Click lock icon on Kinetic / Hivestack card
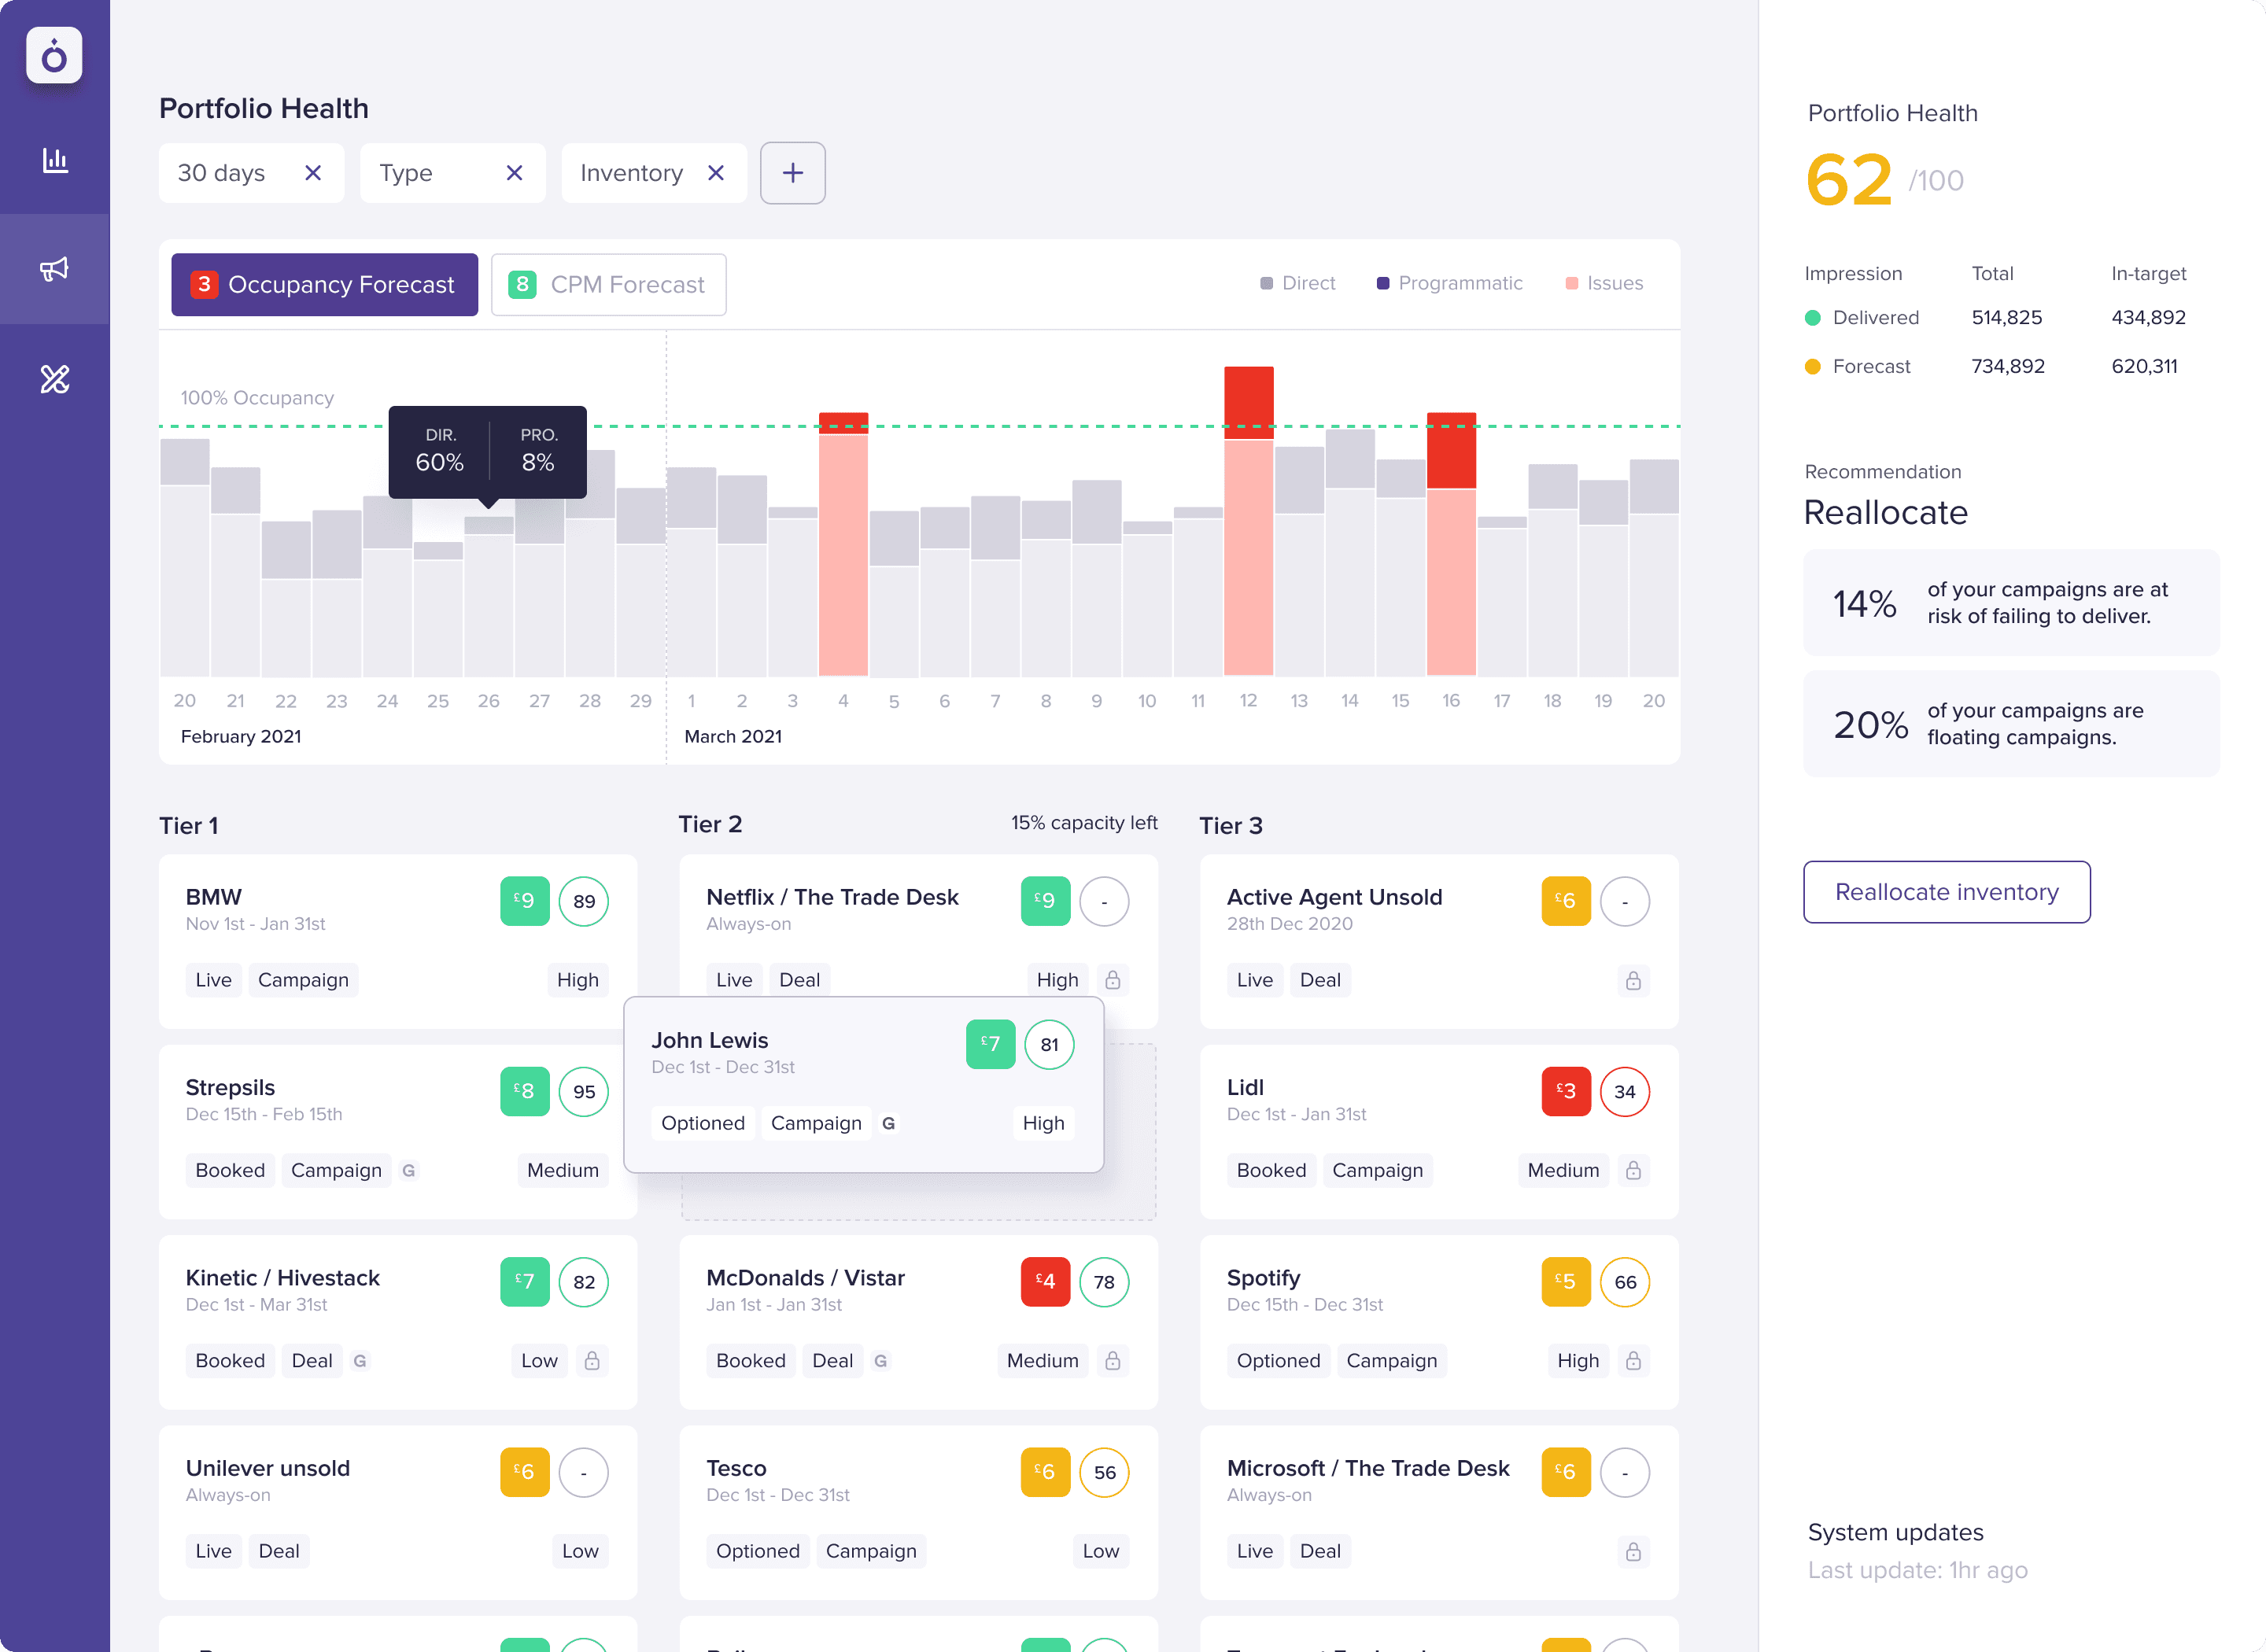This screenshot has height=1652, width=2266. click(592, 1360)
